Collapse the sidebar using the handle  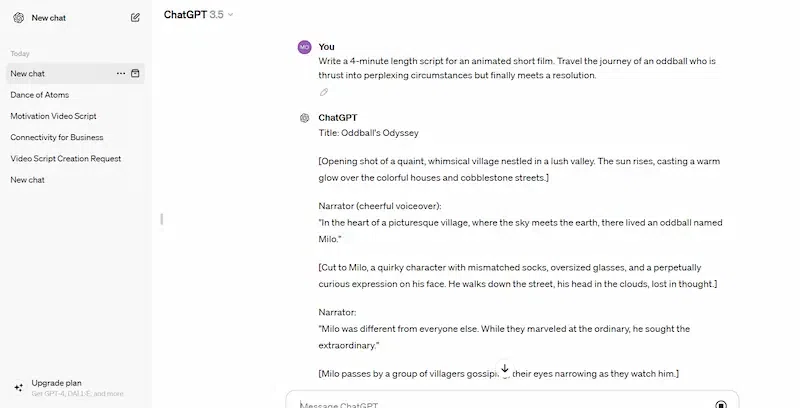(x=161, y=218)
